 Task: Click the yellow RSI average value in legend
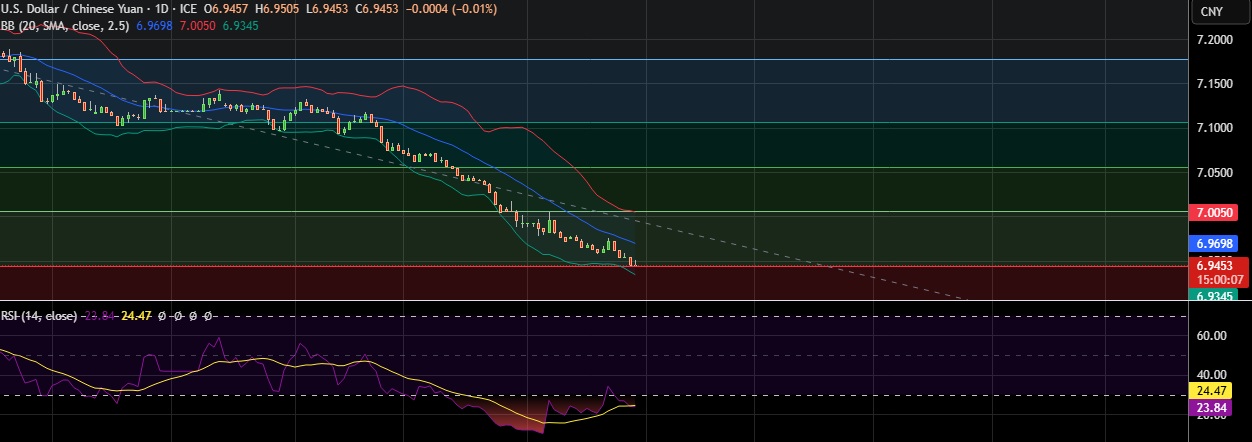135,316
